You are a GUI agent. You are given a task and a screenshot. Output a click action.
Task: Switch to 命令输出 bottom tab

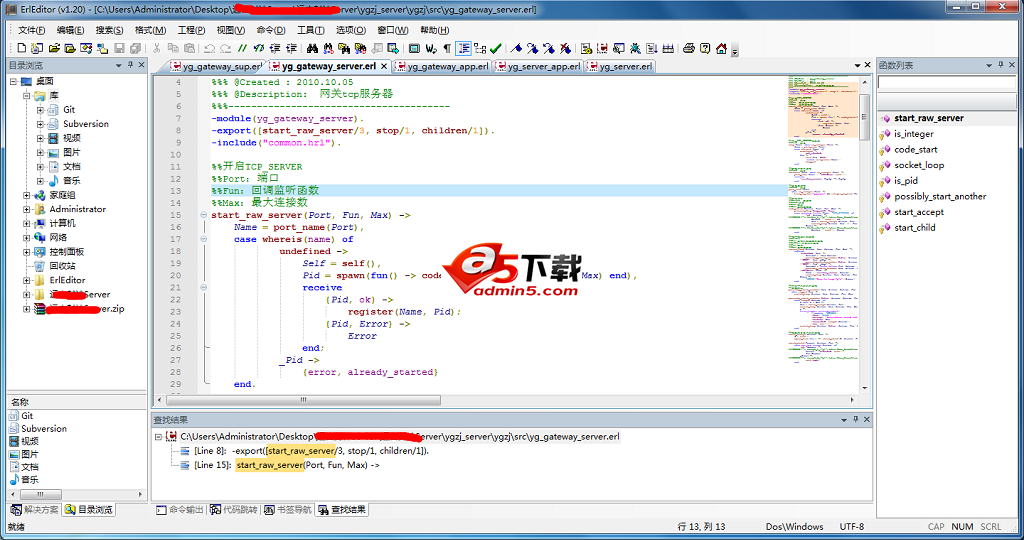click(180, 510)
